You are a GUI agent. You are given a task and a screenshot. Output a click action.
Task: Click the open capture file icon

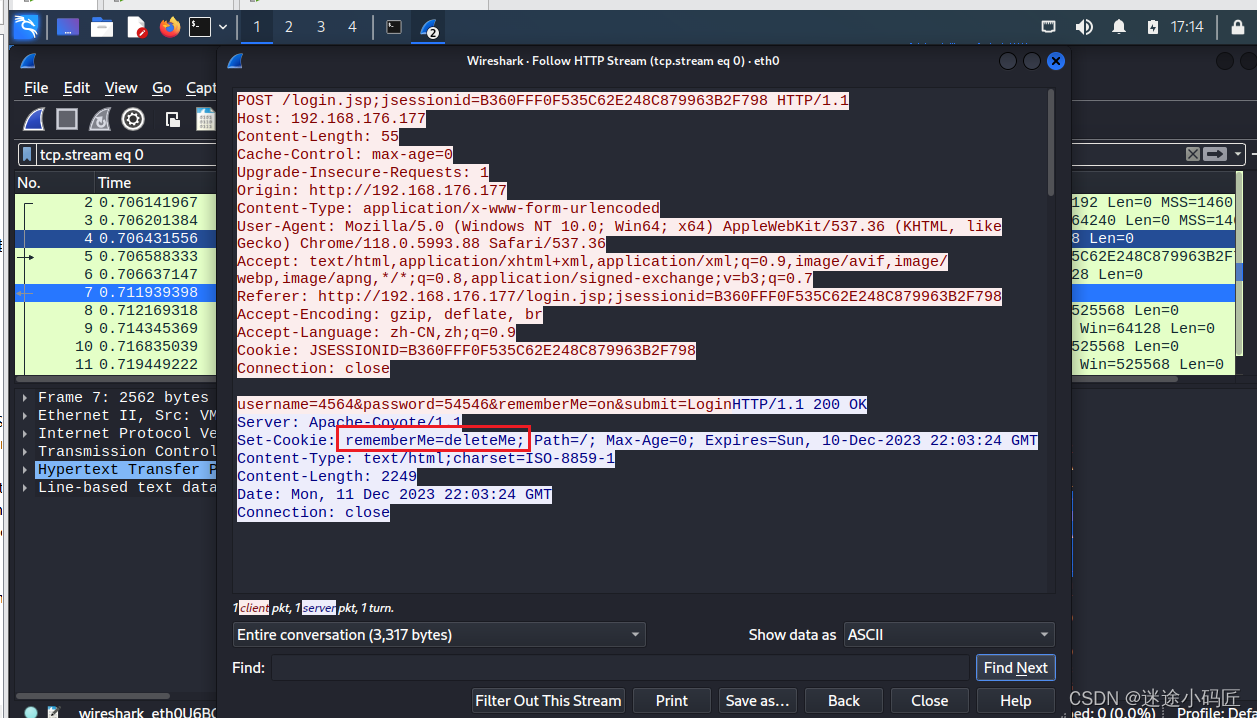pyautogui.click(x=173, y=120)
